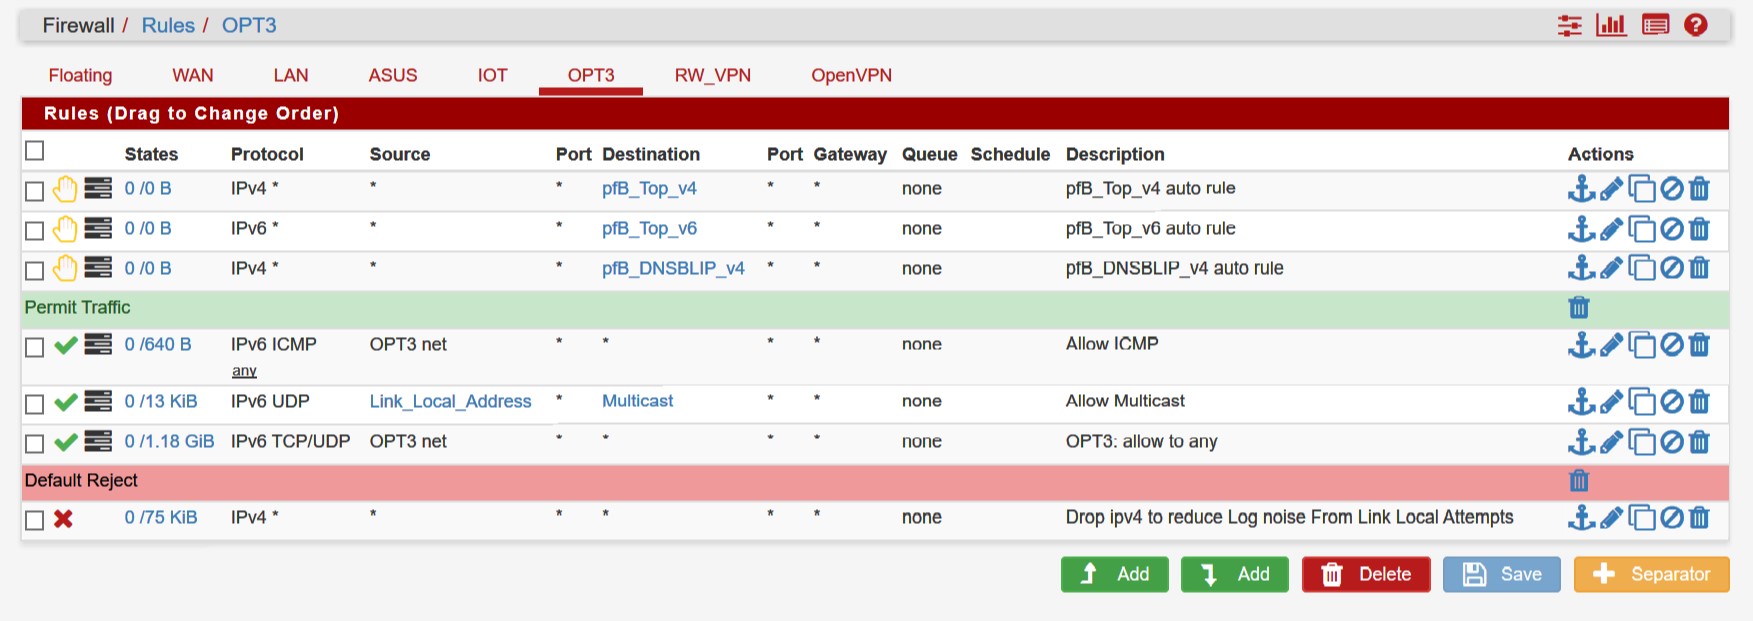Open advanced options on pfB_Top_v6 rule
1753x621 pixels.
click(x=98, y=229)
